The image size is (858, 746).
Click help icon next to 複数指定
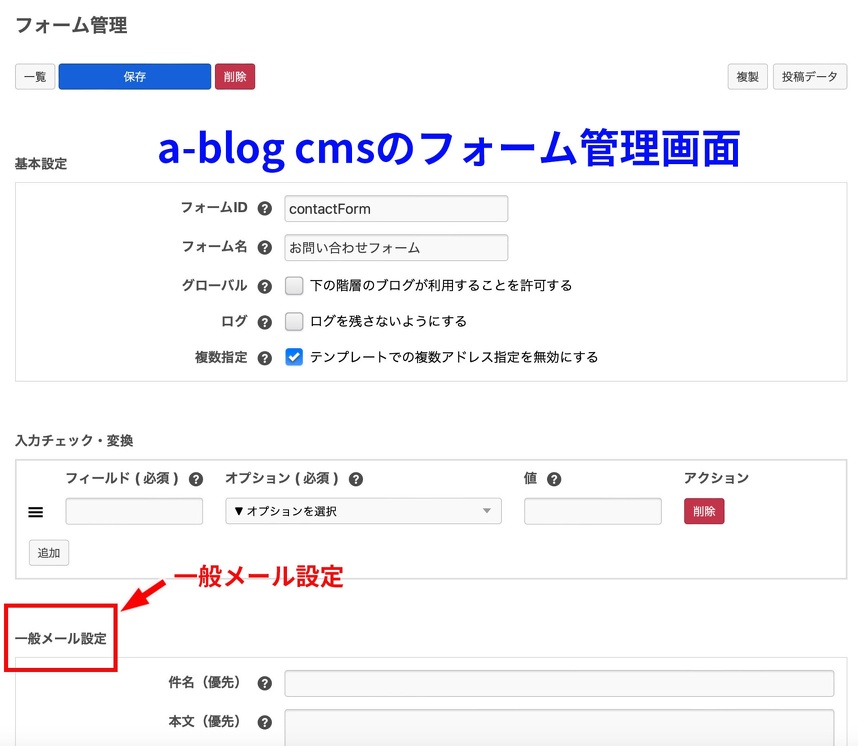click(x=265, y=358)
